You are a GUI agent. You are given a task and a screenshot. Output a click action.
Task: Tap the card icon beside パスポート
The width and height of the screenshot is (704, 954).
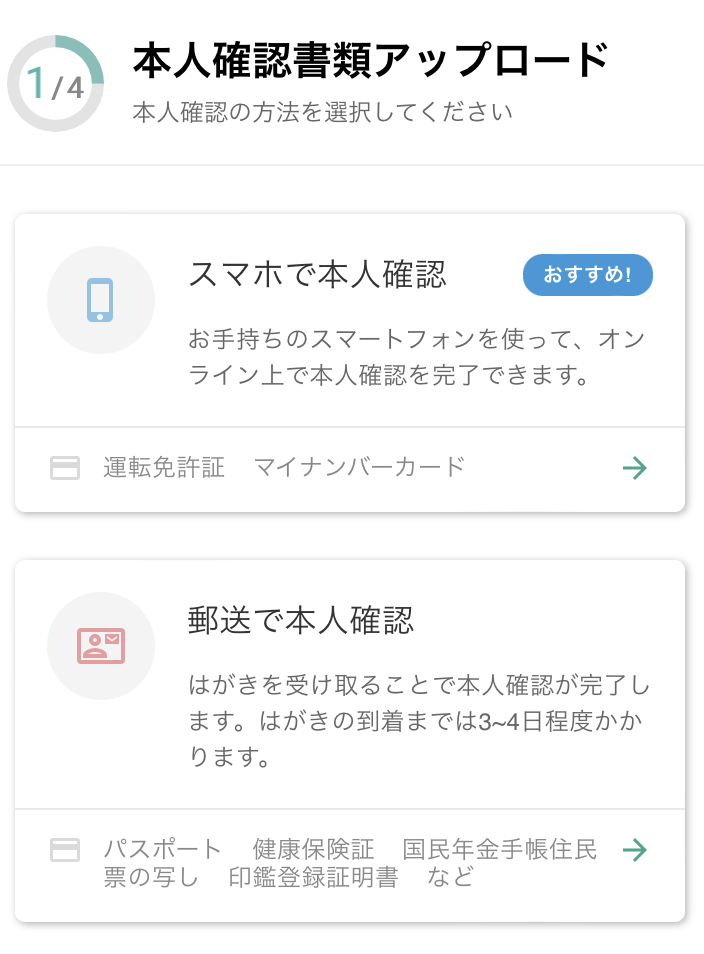click(x=64, y=850)
